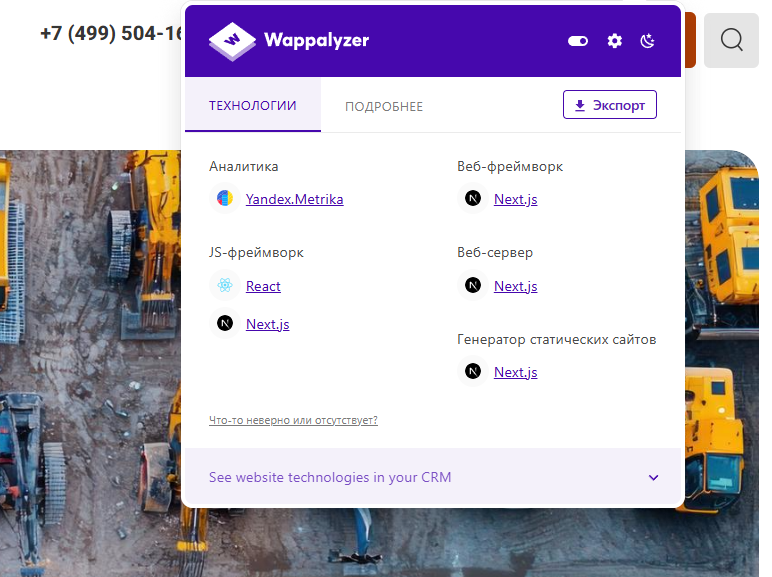Click the CRM banner chevron arrow
Screen dimensions: 772x577
[x=653, y=478]
